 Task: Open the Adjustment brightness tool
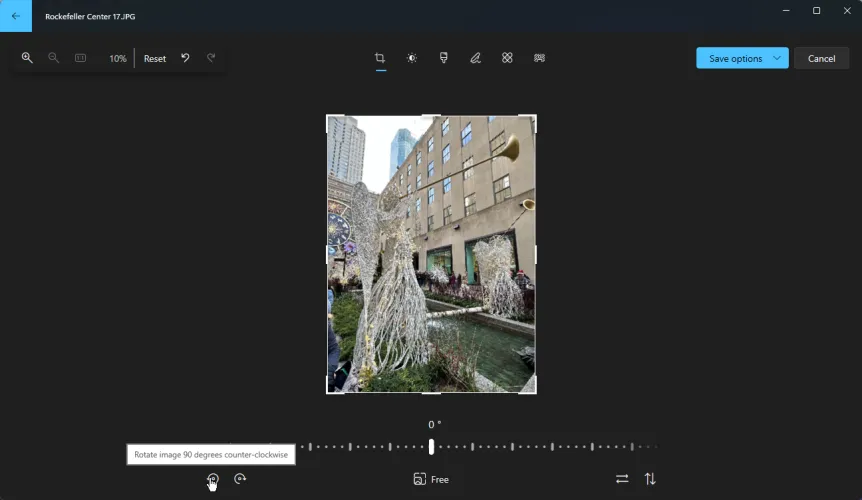pyautogui.click(x=412, y=58)
